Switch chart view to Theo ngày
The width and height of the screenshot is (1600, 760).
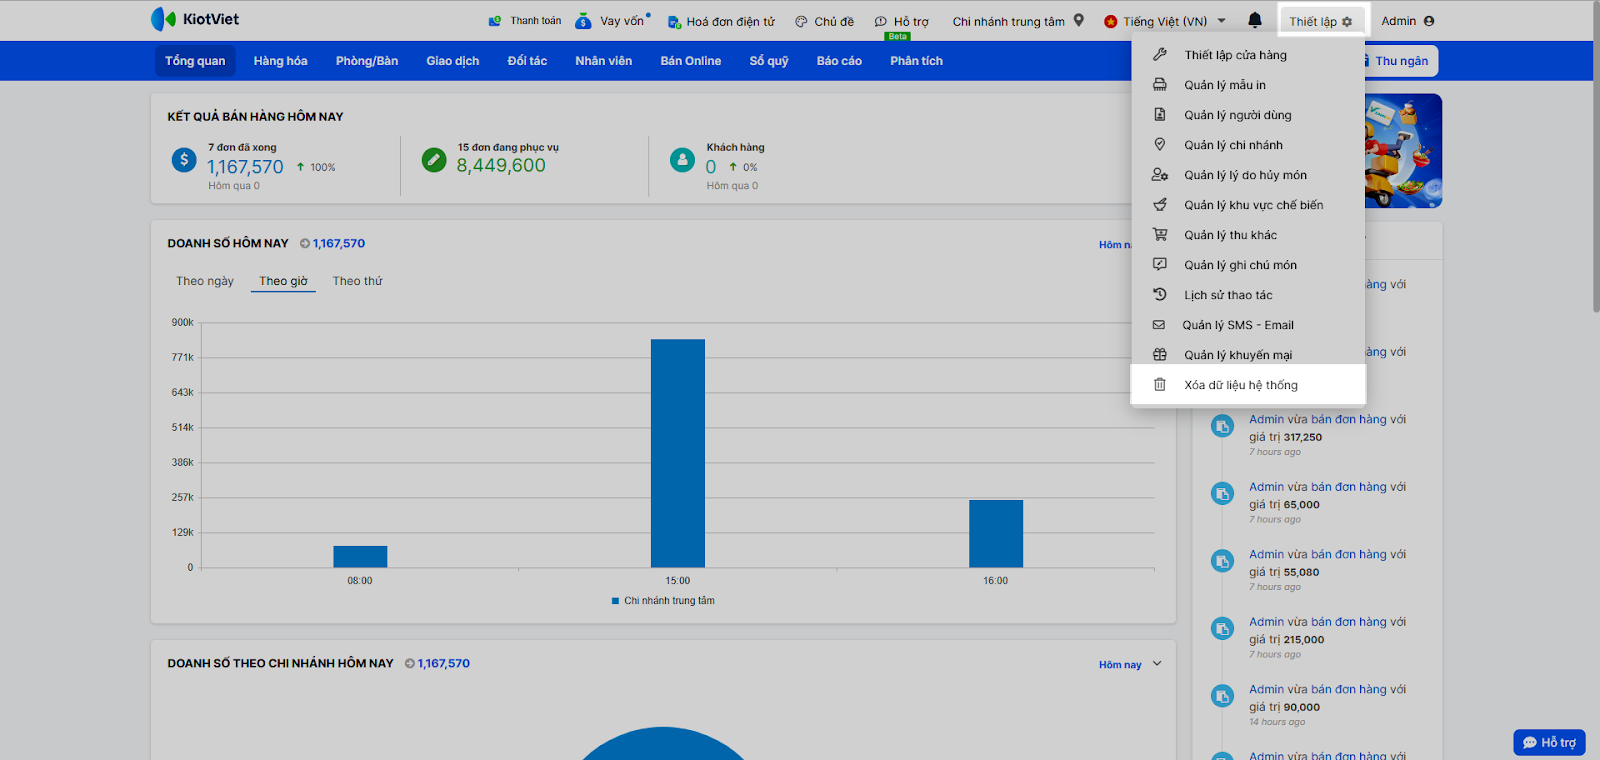pos(205,281)
